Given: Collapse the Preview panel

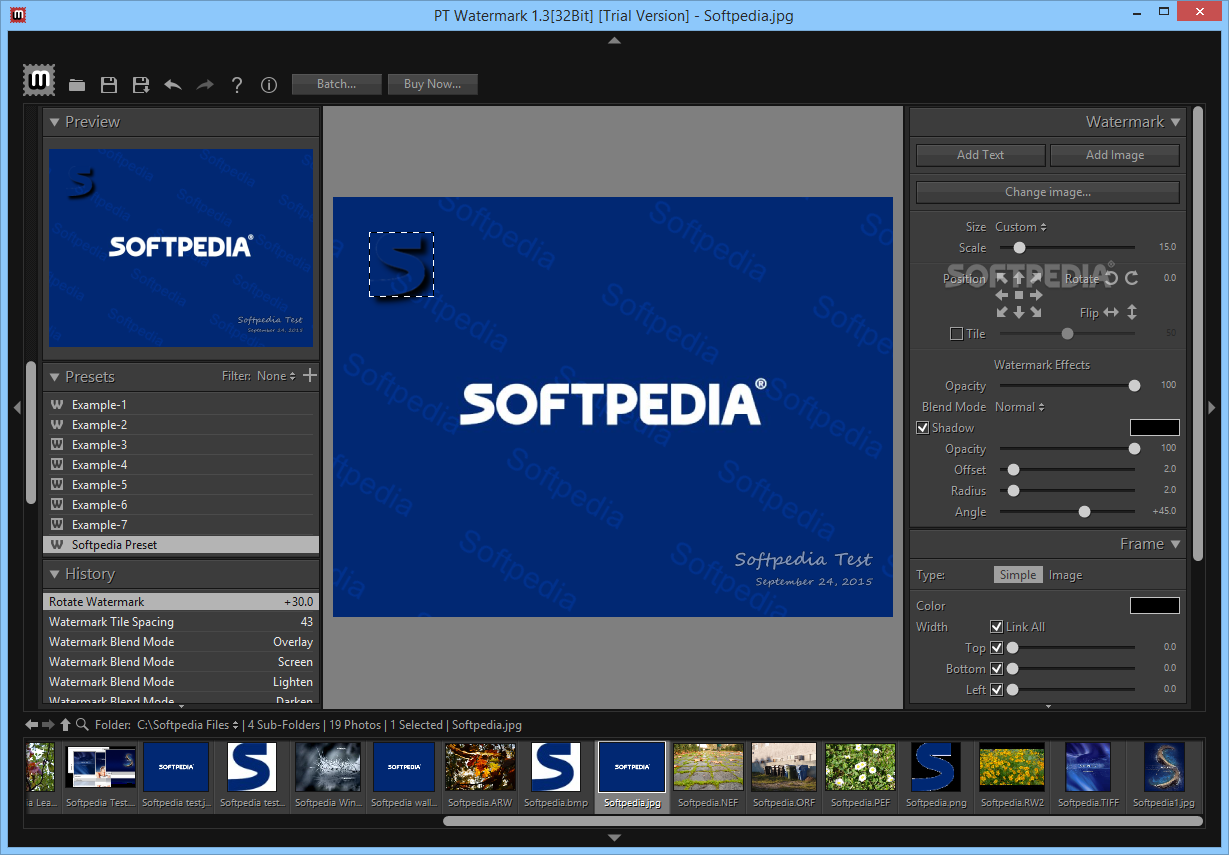Looking at the screenshot, I should 55,122.
